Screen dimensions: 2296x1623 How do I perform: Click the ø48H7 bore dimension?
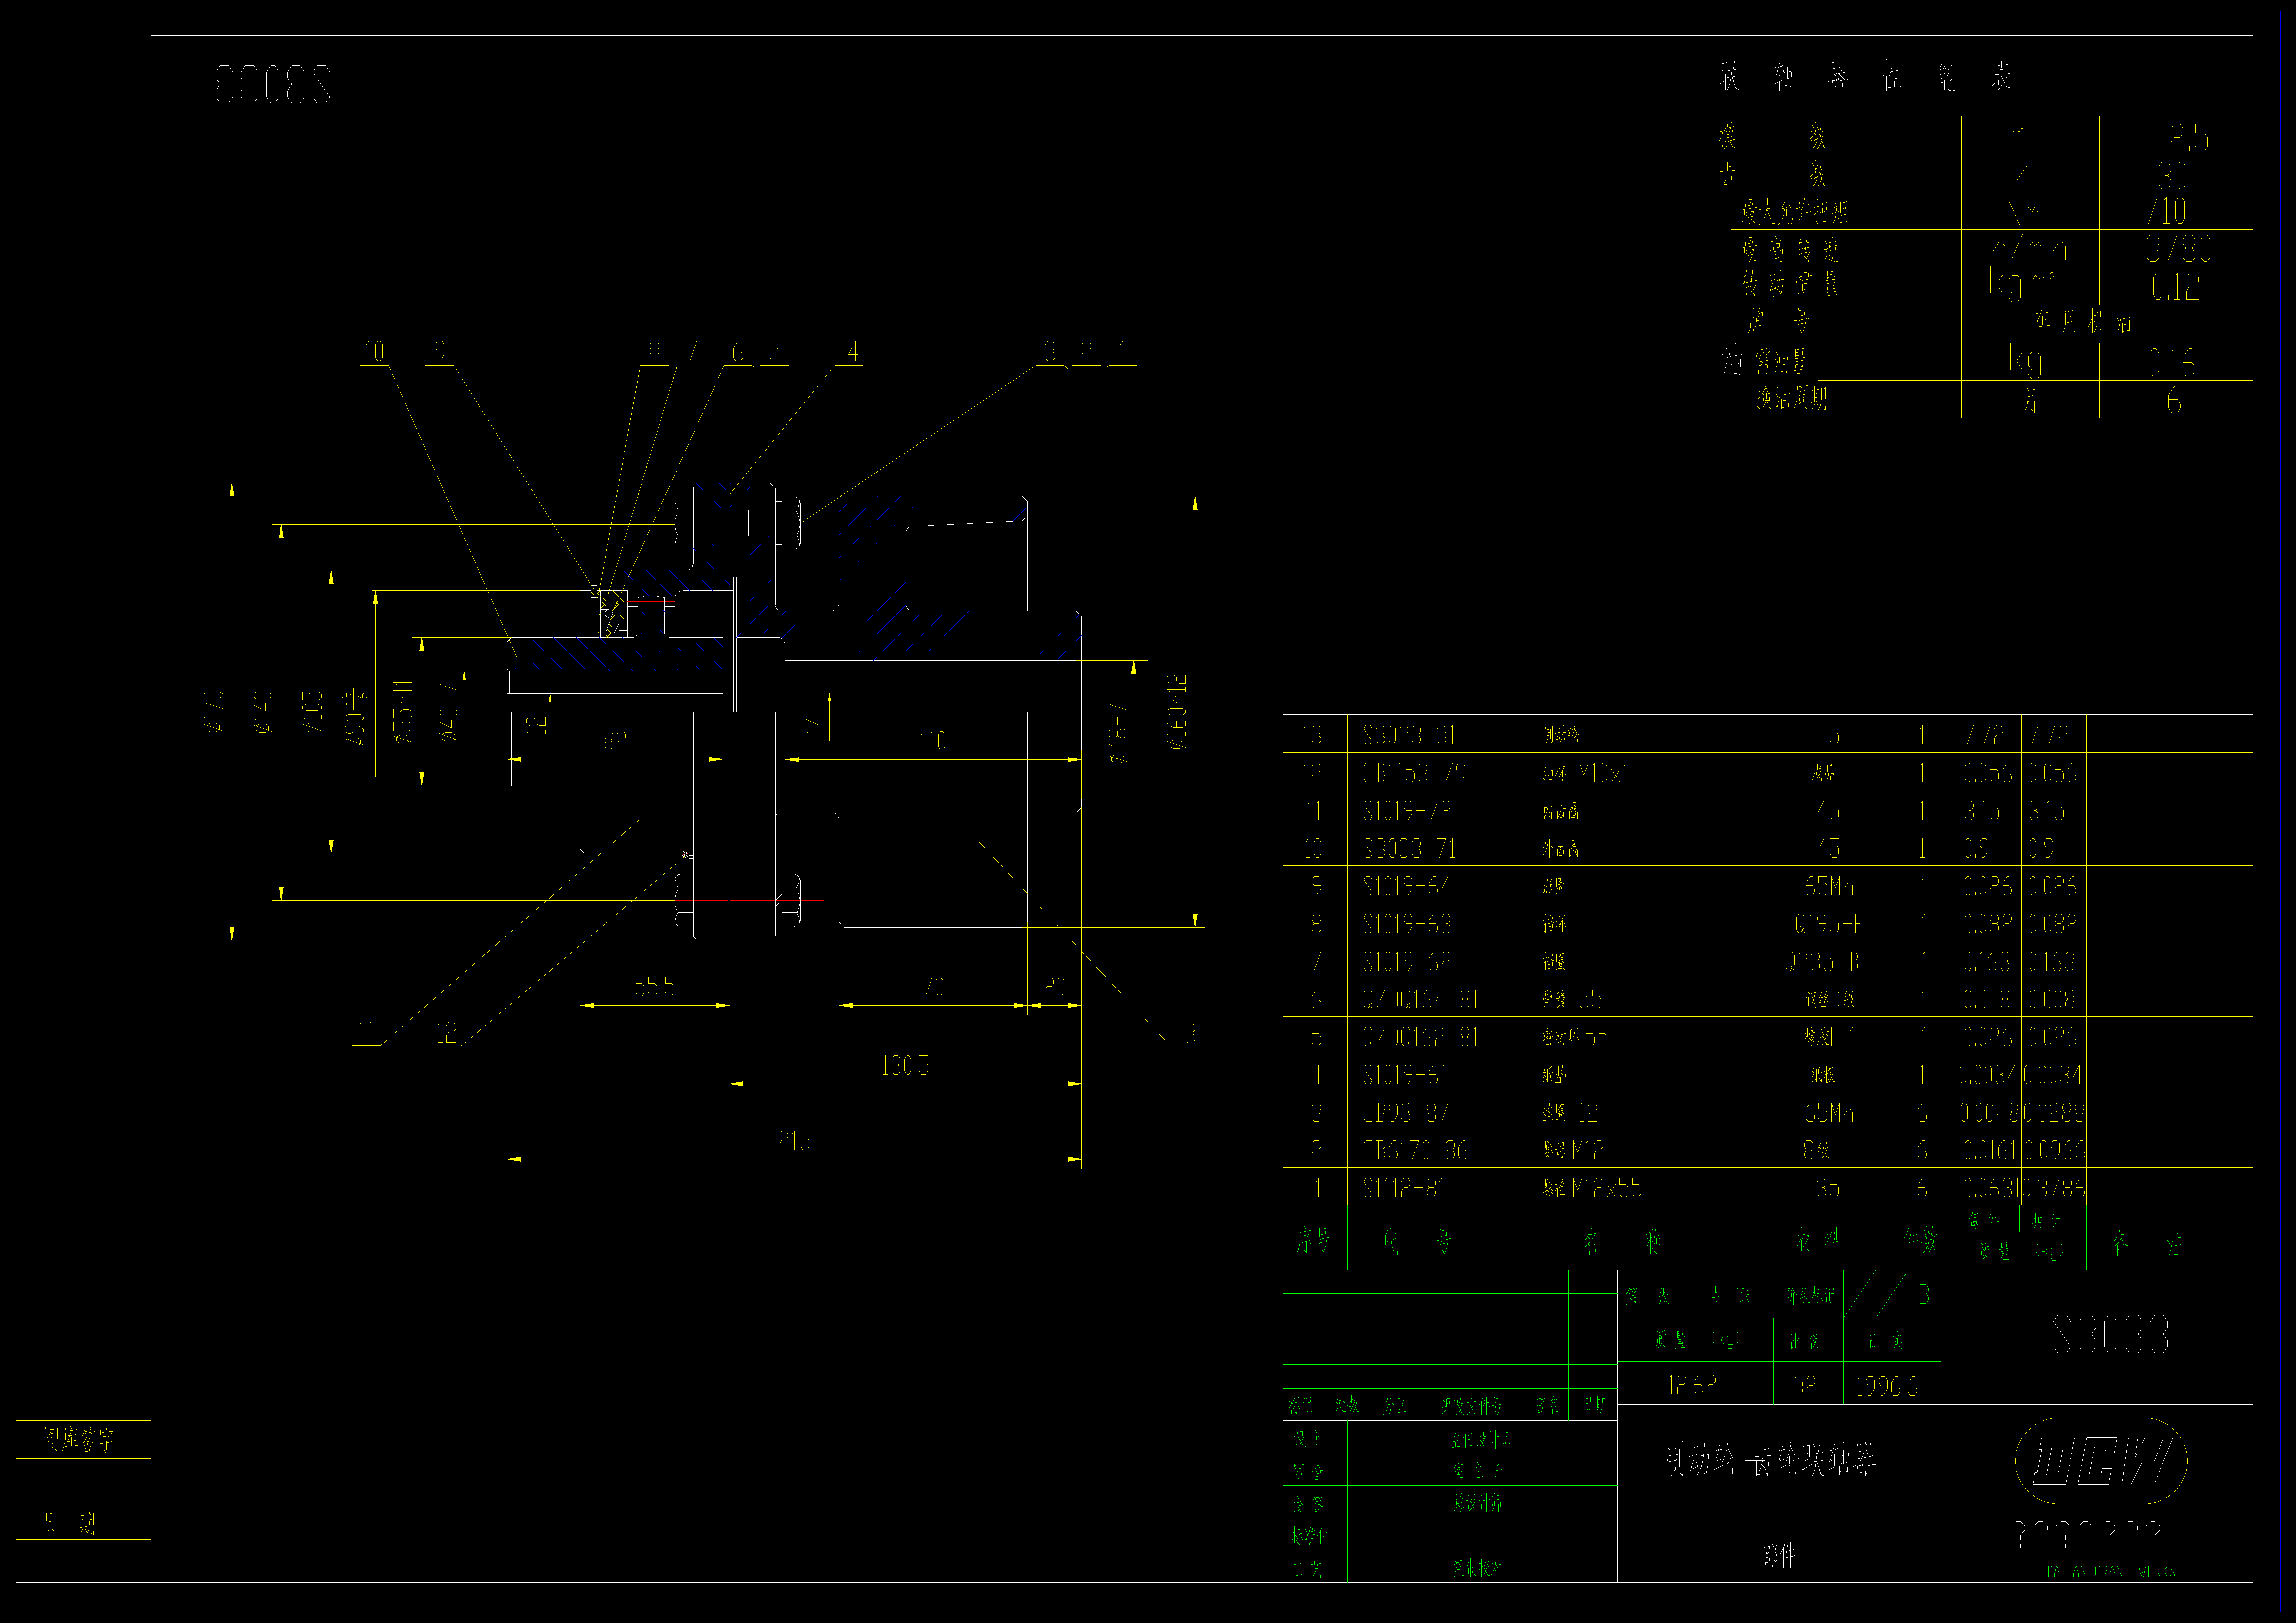coord(1118,734)
